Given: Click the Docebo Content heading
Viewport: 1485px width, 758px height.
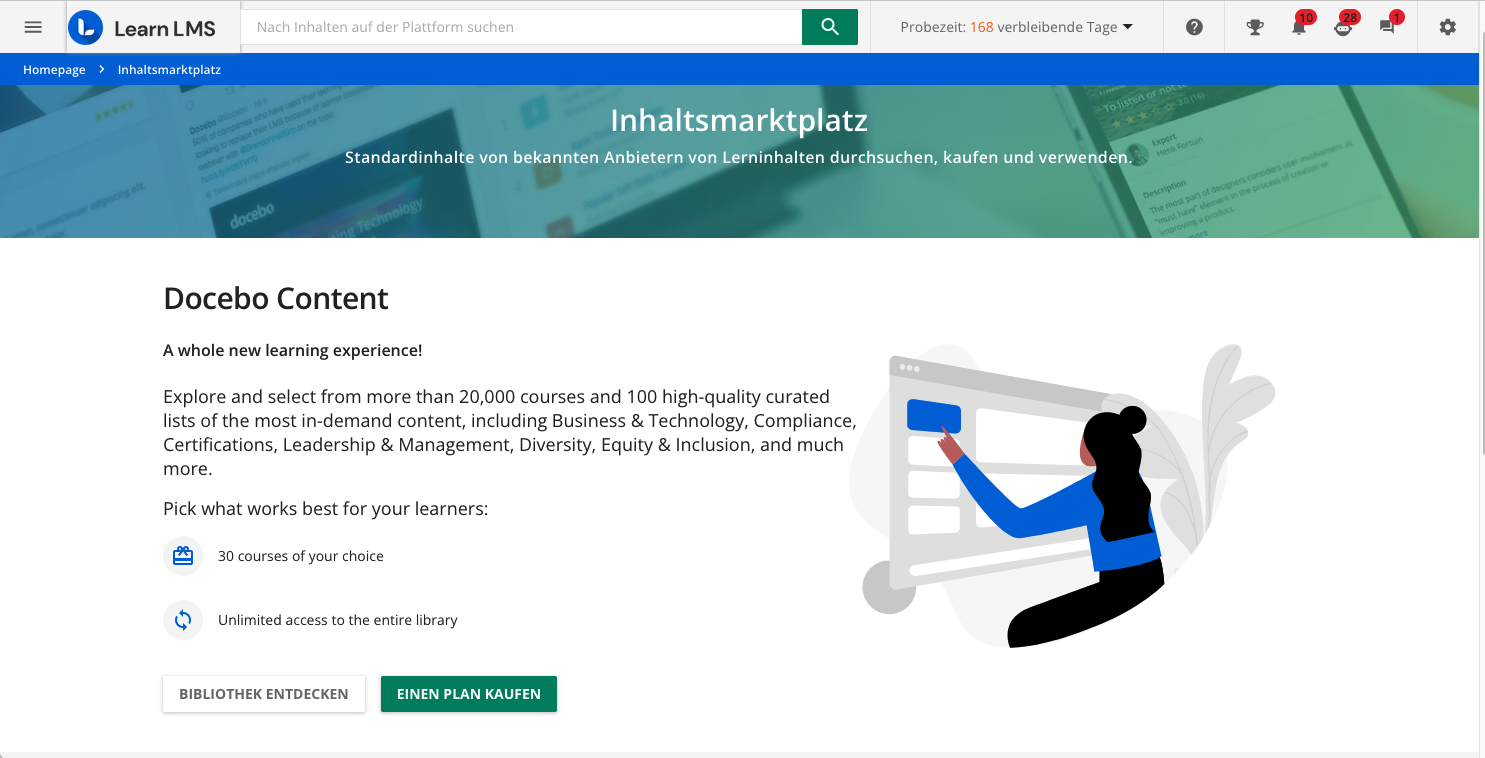Looking at the screenshot, I should pos(276,298).
